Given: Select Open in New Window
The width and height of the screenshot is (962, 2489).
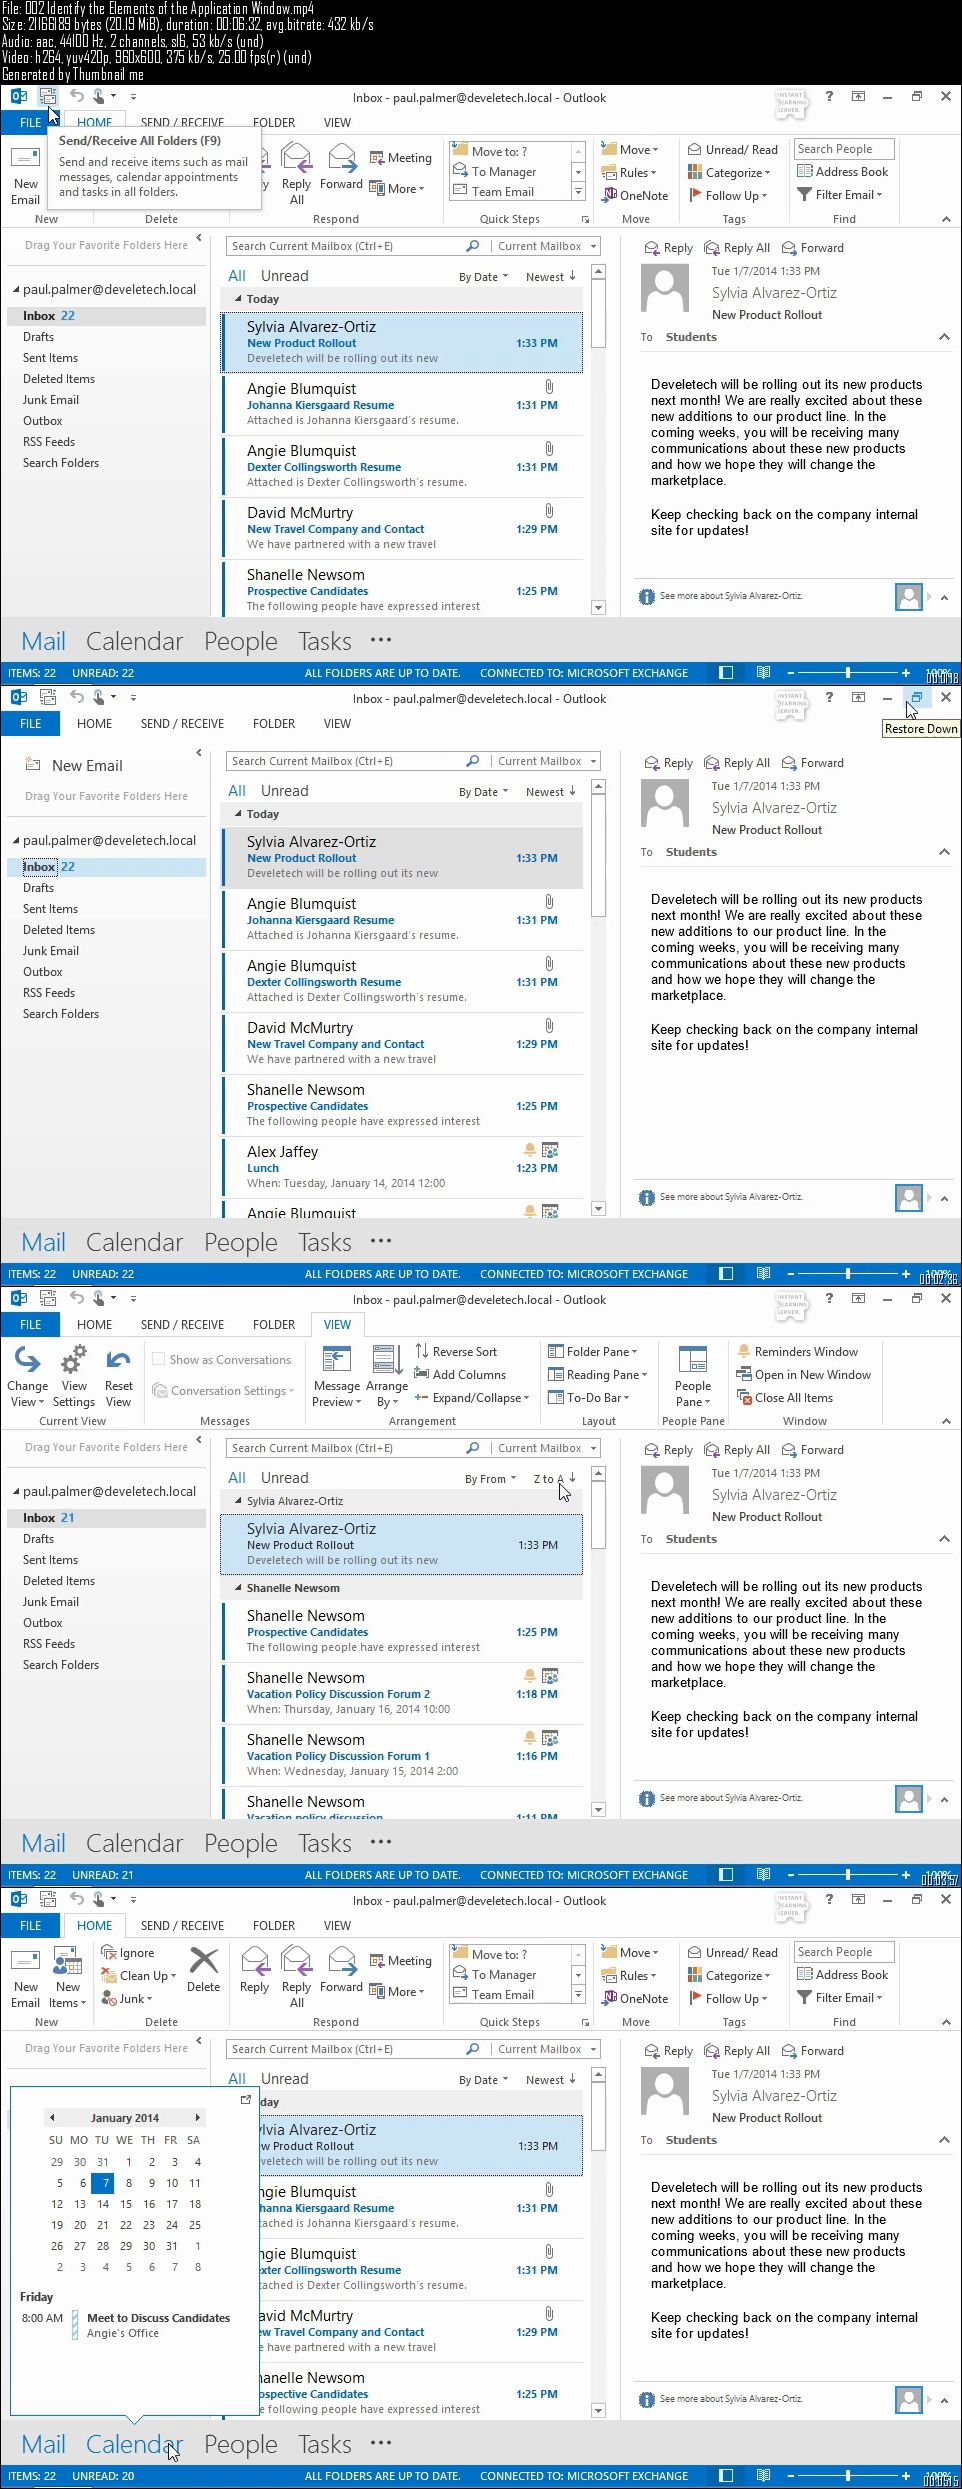Looking at the screenshot, I should pos(803,1375).
